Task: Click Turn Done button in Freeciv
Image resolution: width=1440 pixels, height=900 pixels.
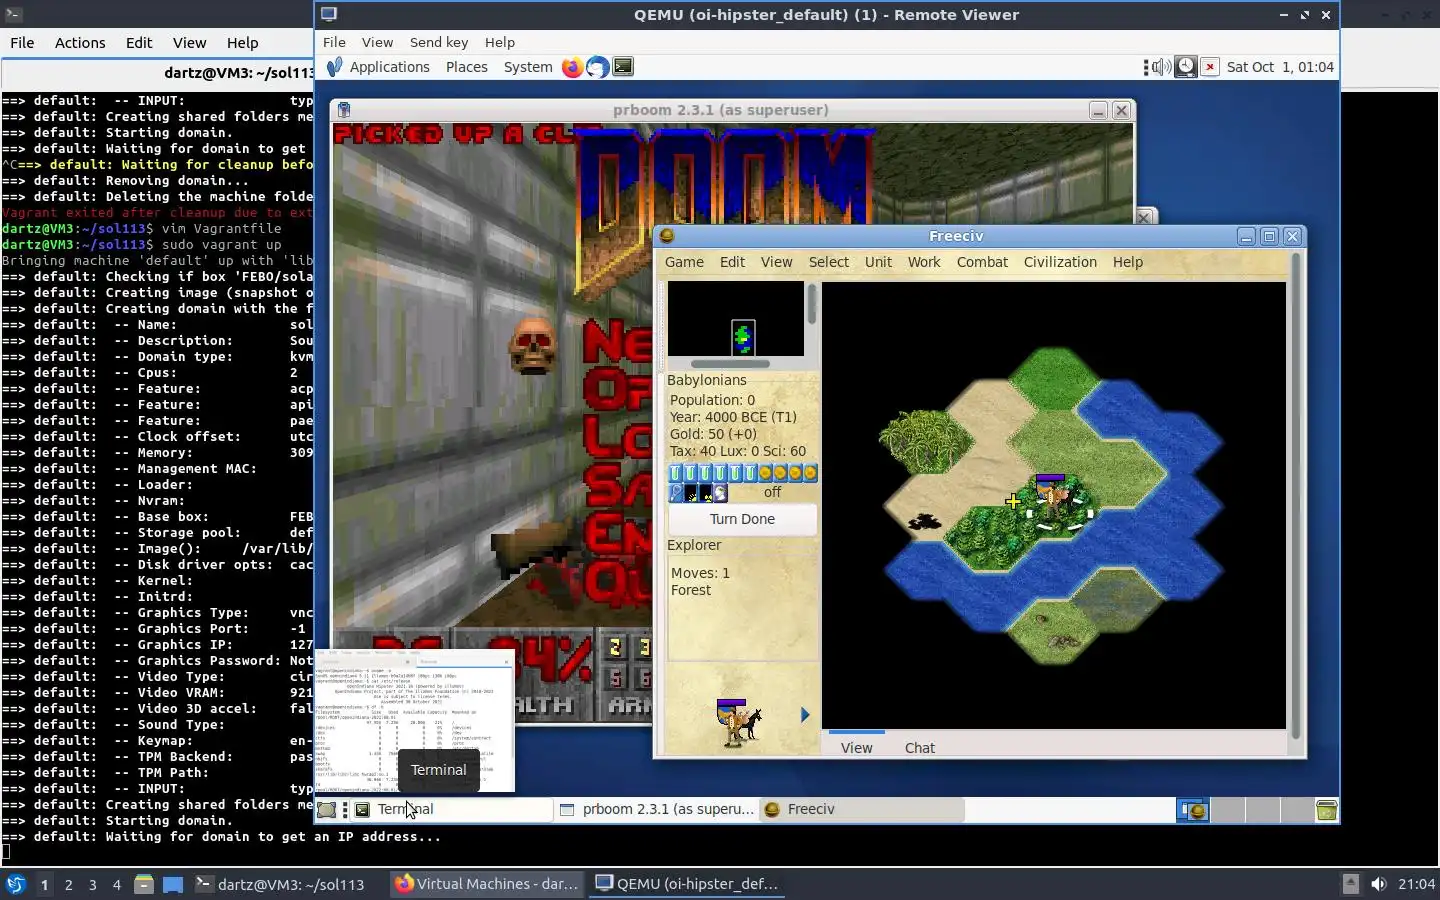Action: (x=742, y=519)
